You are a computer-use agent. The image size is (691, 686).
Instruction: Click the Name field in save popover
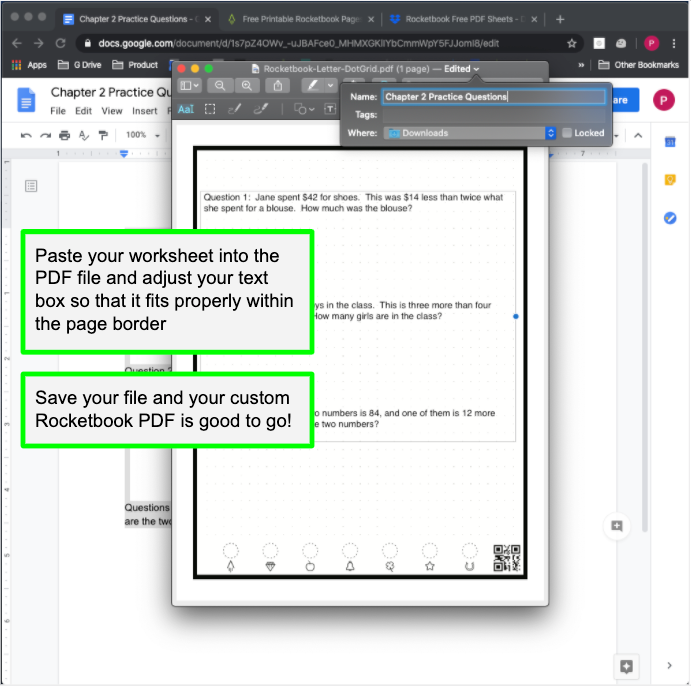[494, 97]
